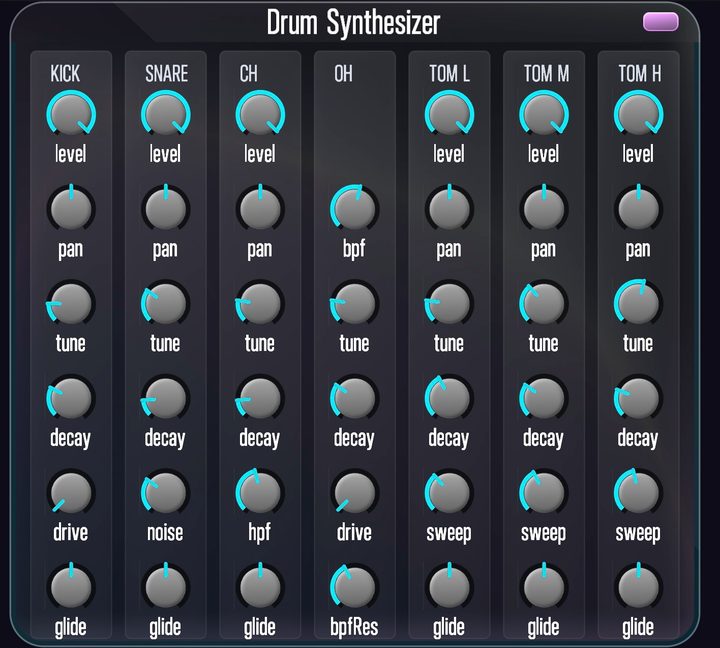Click the 'hpf' label in CH column
The image size is (720, 648).
point(259,534)
